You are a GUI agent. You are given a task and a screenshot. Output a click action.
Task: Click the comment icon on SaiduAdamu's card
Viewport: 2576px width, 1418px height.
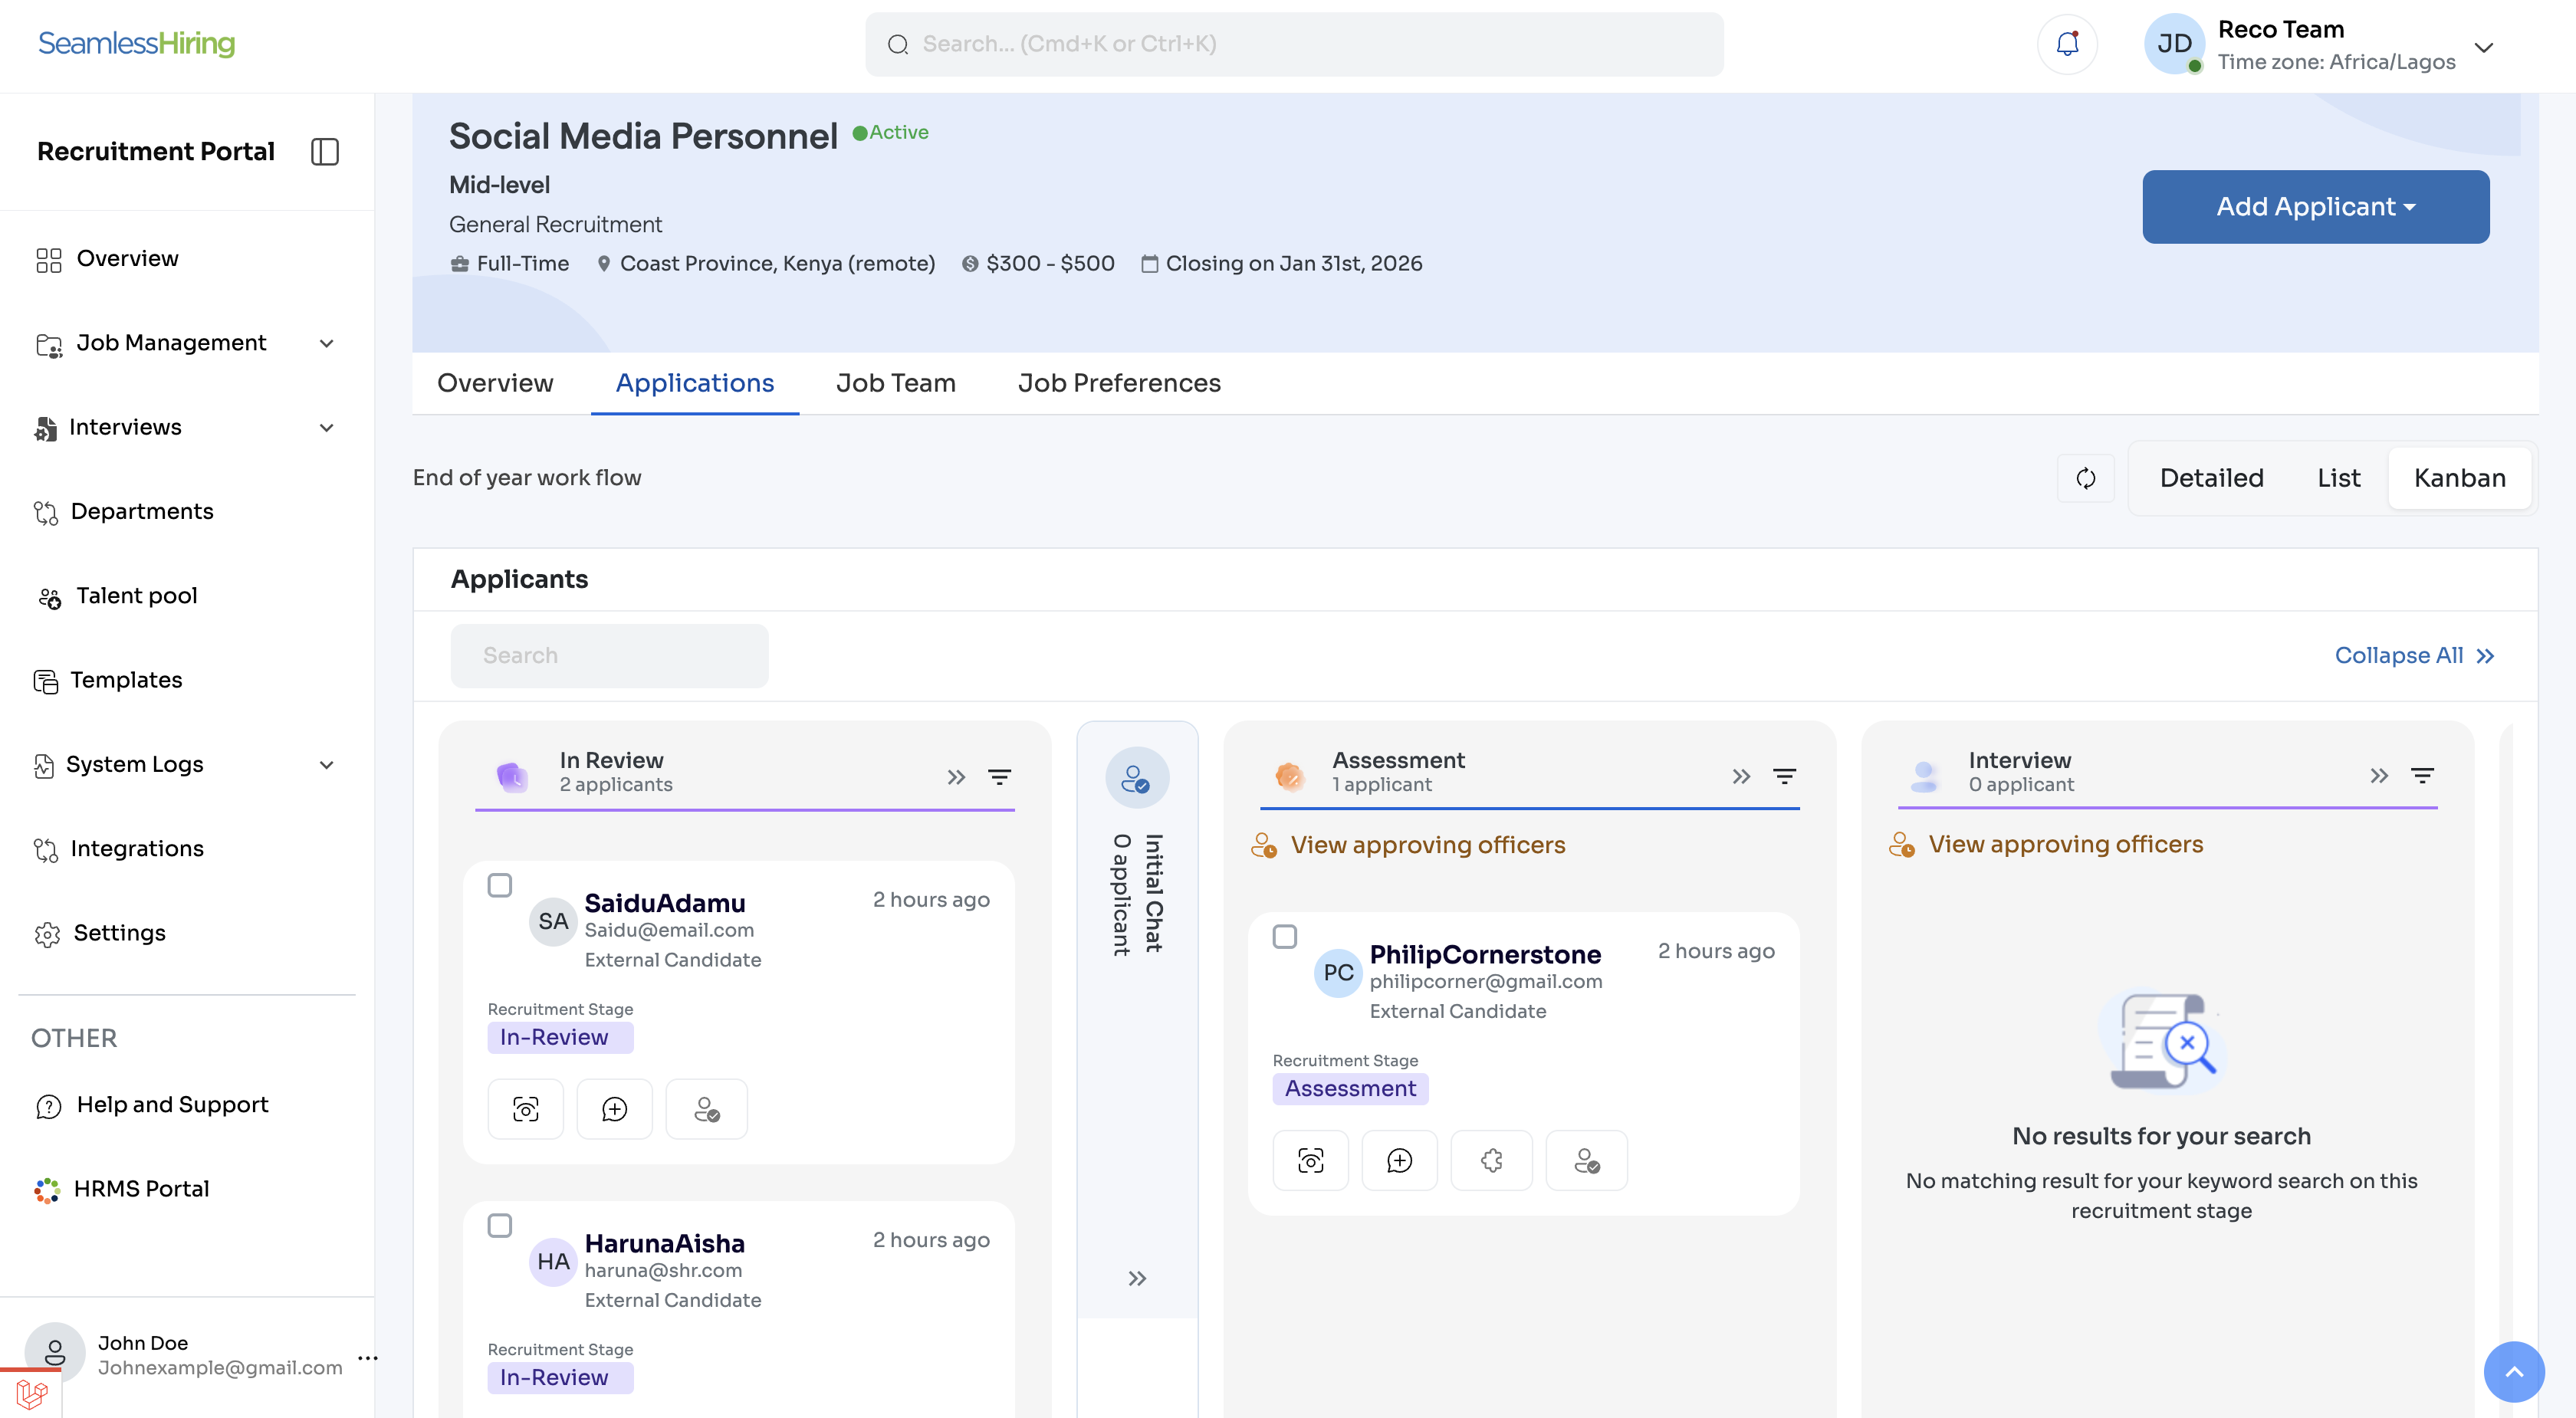point(614,1109)
